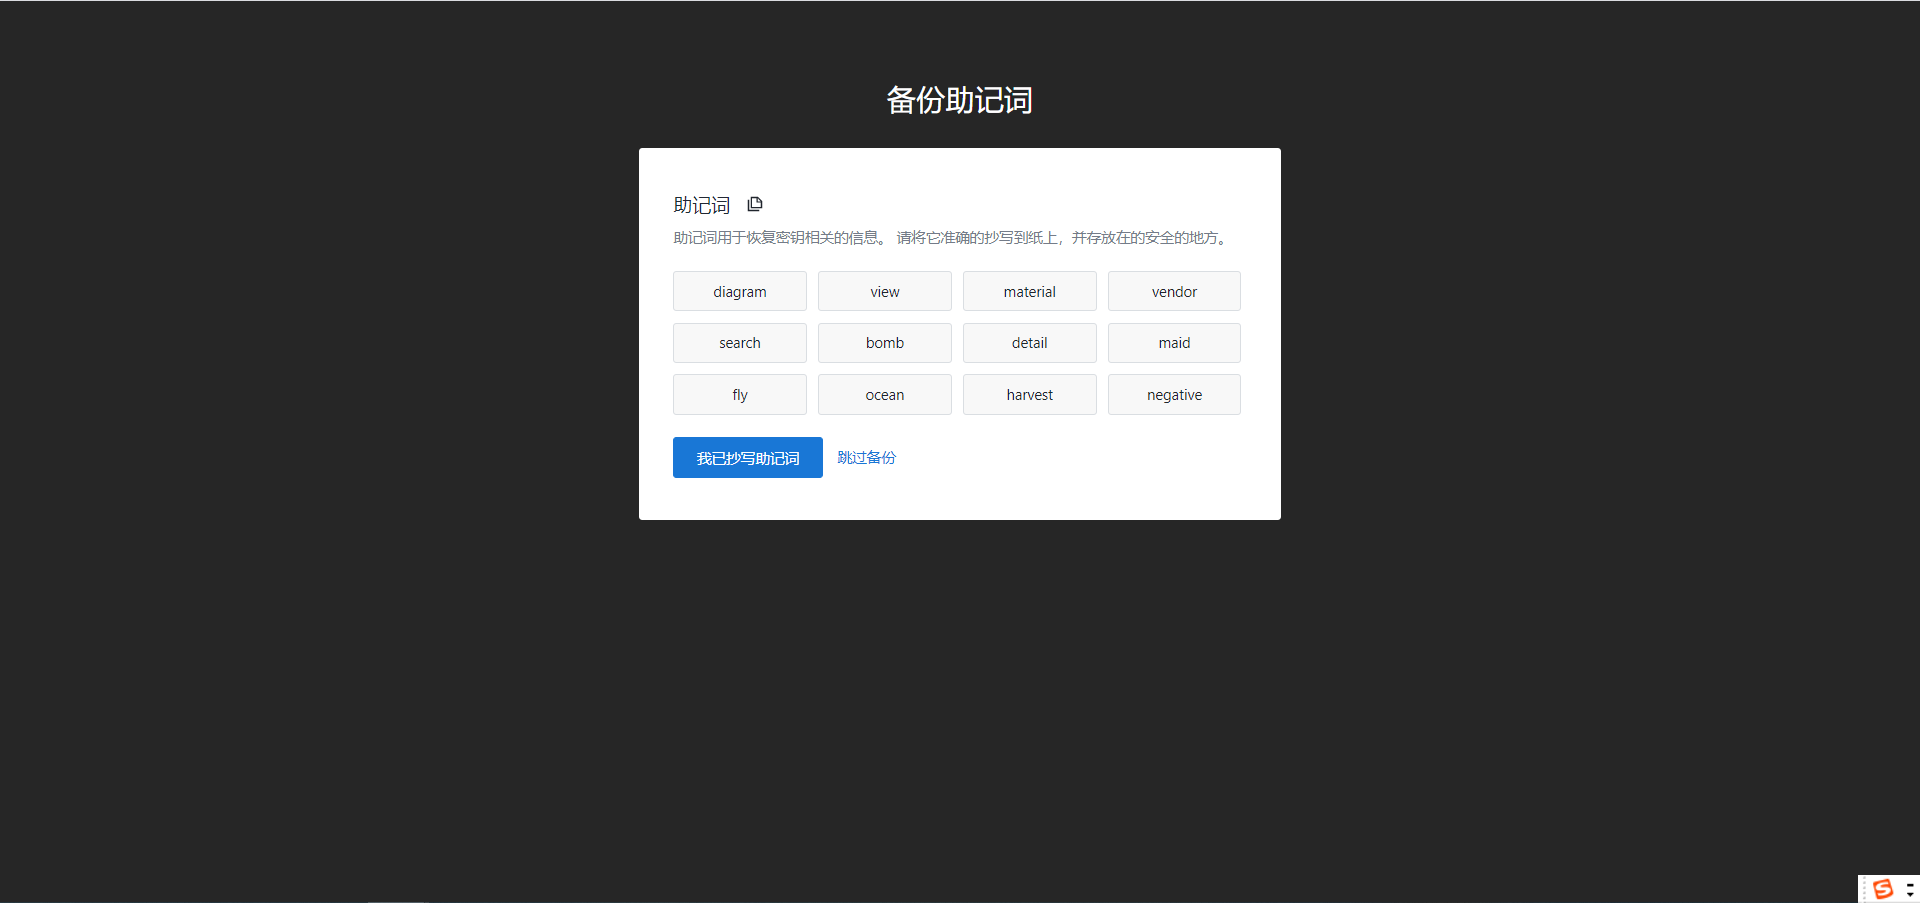Click the 跳过备份 skip link
This screenshot has height=903, width=1920.
[866, 457]
